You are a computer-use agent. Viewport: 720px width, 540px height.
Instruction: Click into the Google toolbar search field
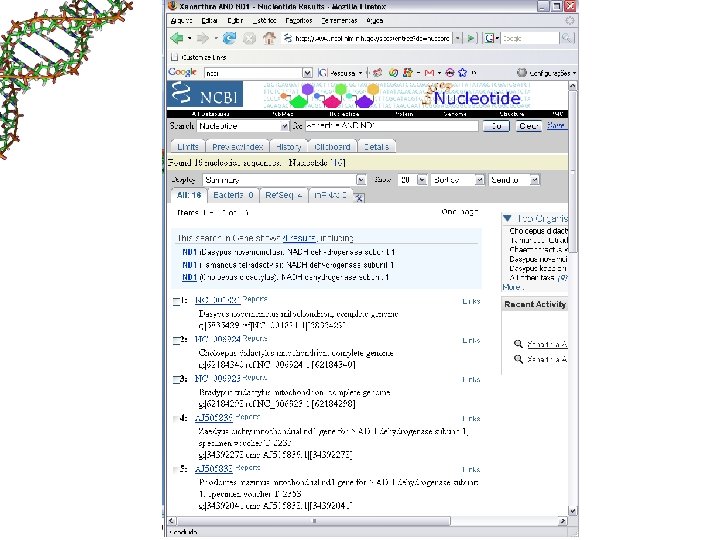click(x=253, y=73)
